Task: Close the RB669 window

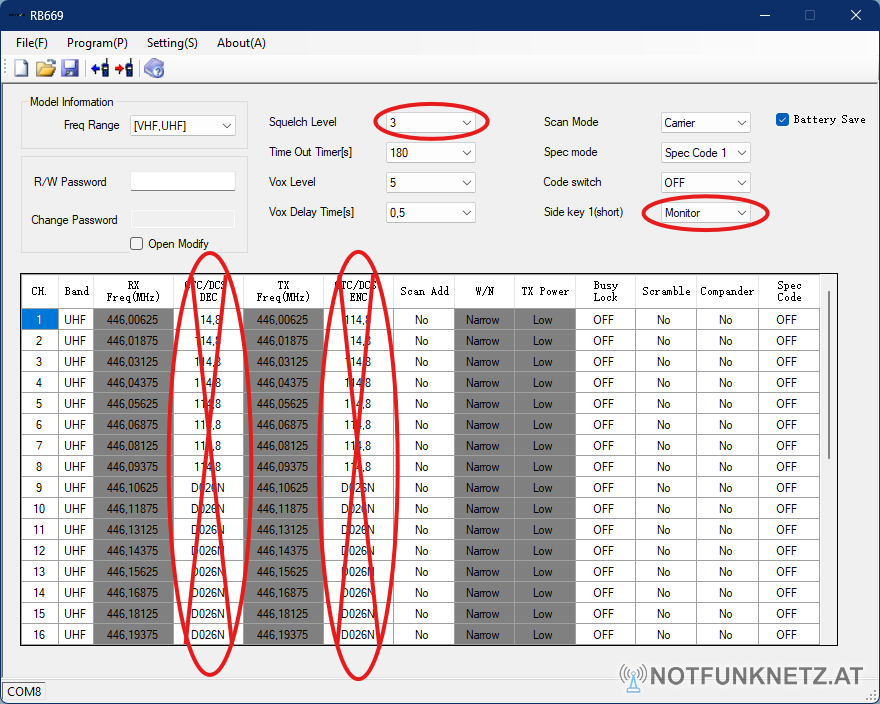Action: [855, 15]
